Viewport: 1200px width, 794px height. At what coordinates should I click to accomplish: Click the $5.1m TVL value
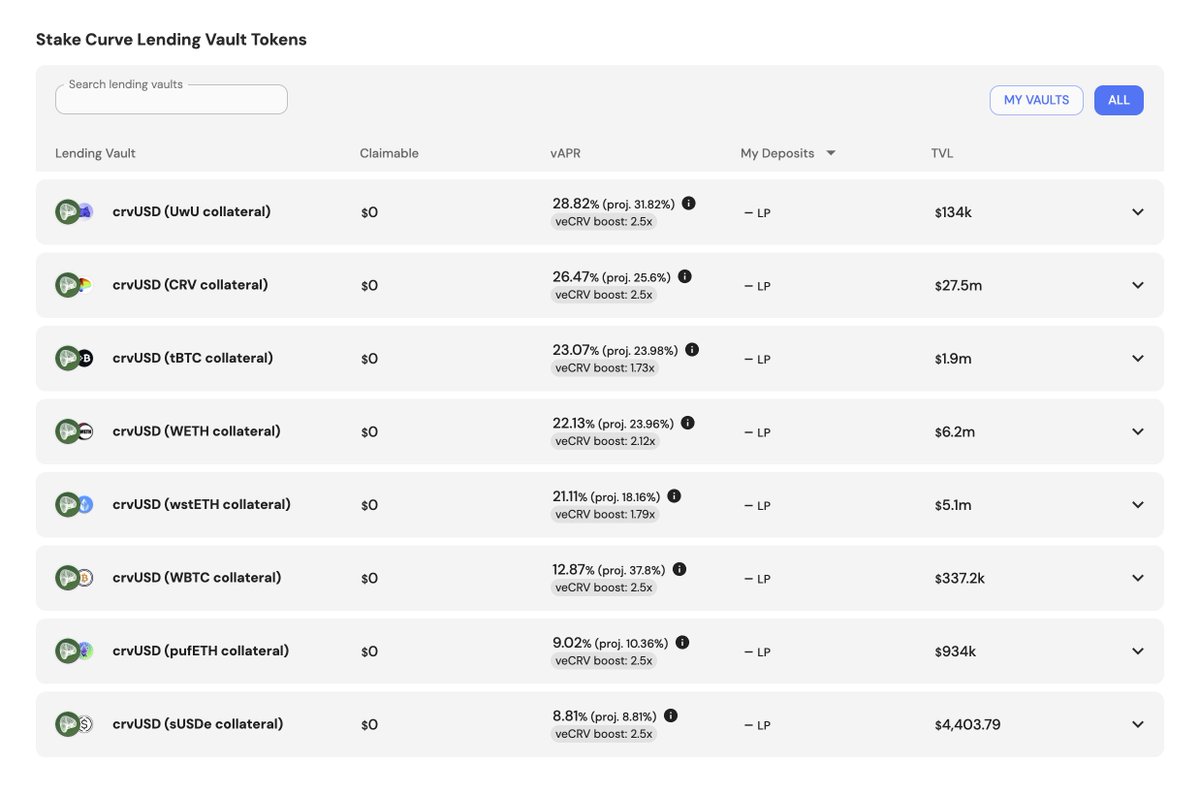953,505
